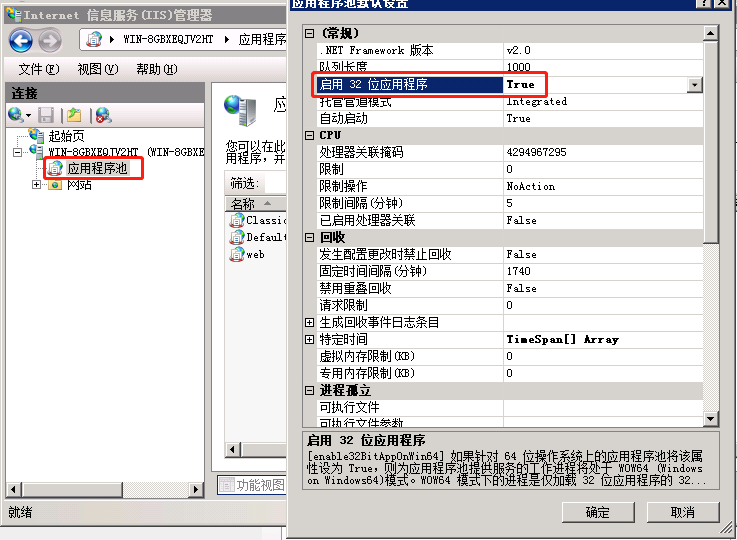Viewport: 737px width, 540px height.
Task: Click Connections pane right scroll arrow
Action: coord(196,490)
